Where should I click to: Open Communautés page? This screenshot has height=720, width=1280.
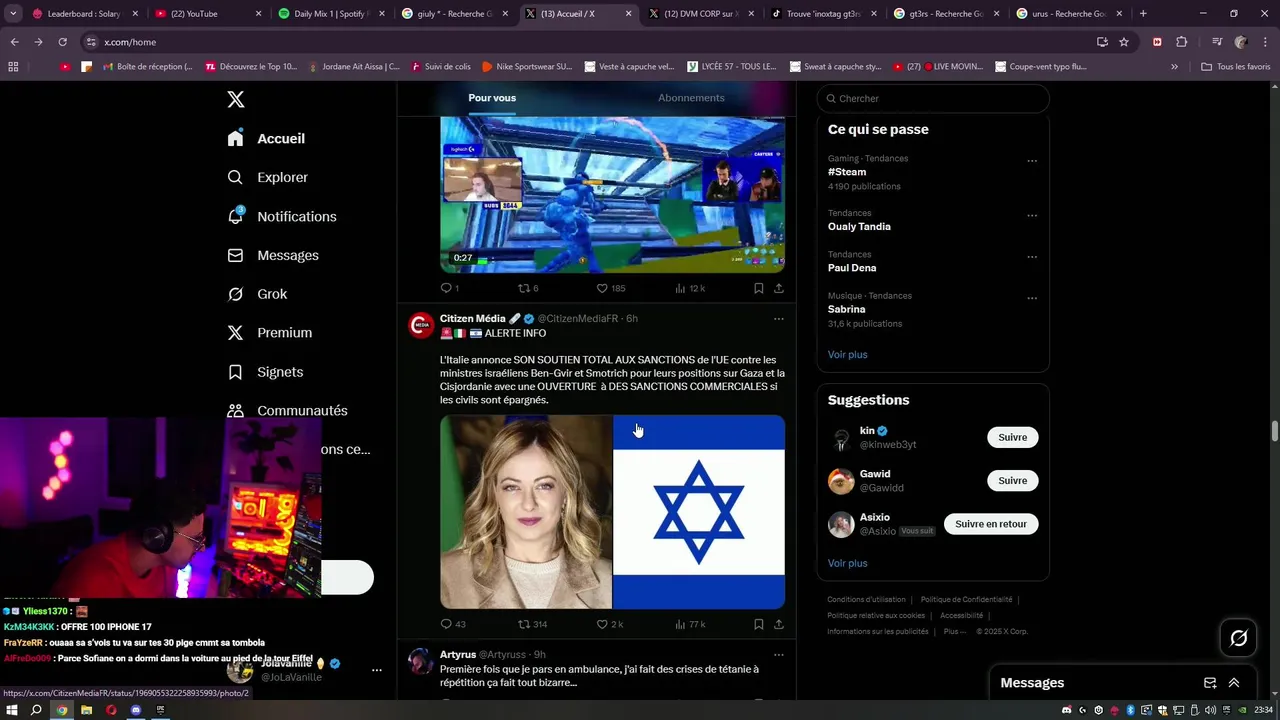click(x=287, y=411)
